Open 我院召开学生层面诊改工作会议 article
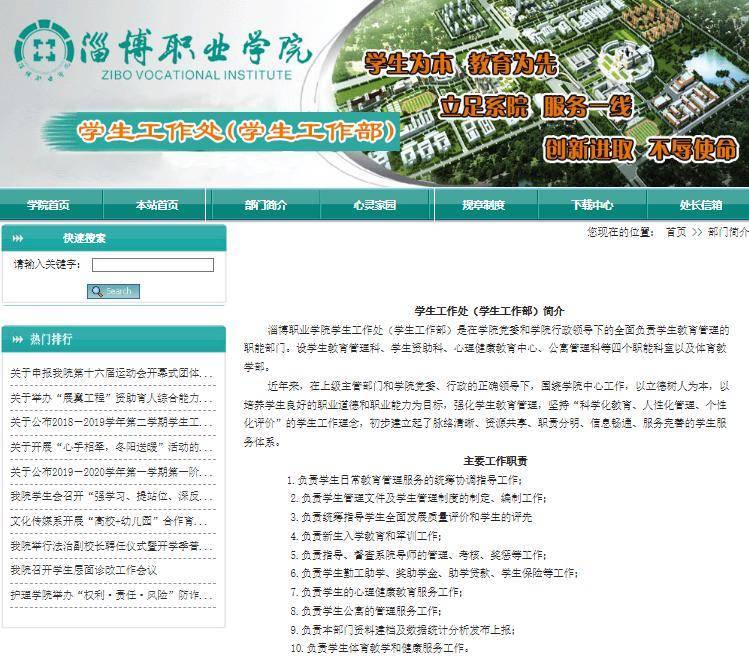Image resolution: width=749 pixels, height=661 pixels. click(x=84, y=570)
